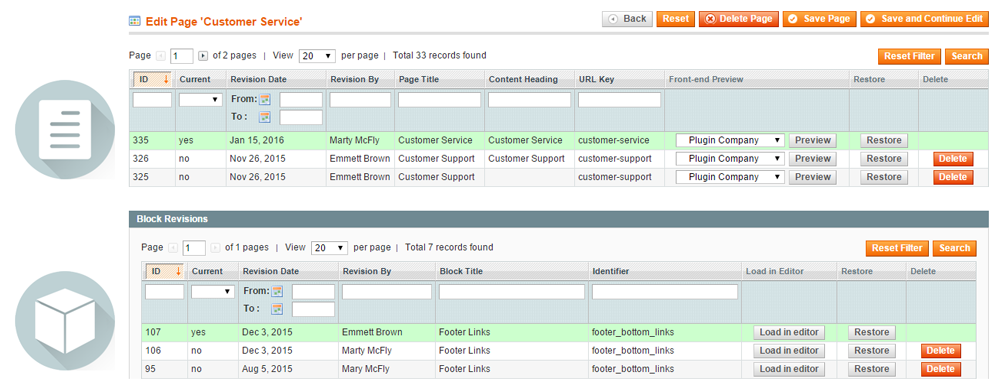Viewport: 1000px width, 390px height.
Task: Load block revision 106 in editor
Action: point(789,350)
